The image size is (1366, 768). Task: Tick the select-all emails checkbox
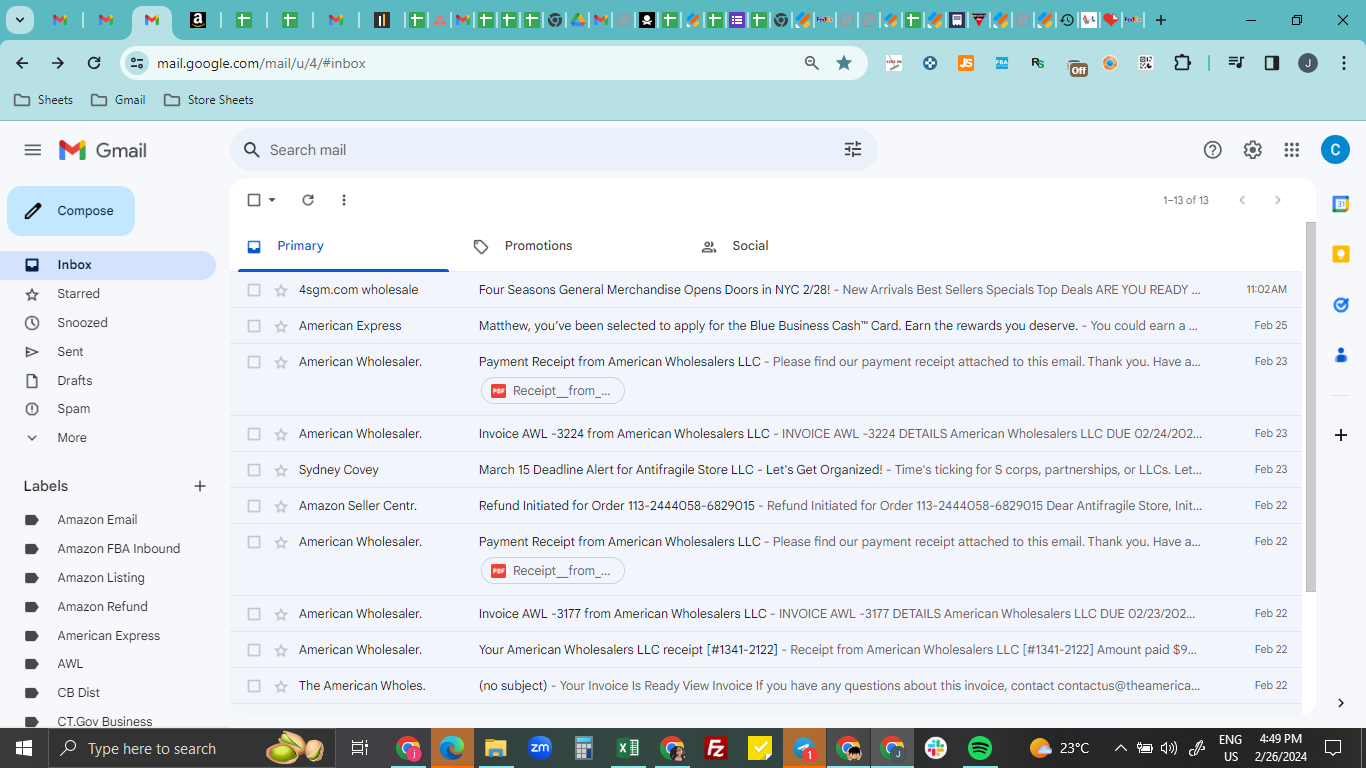click(254, 200)
